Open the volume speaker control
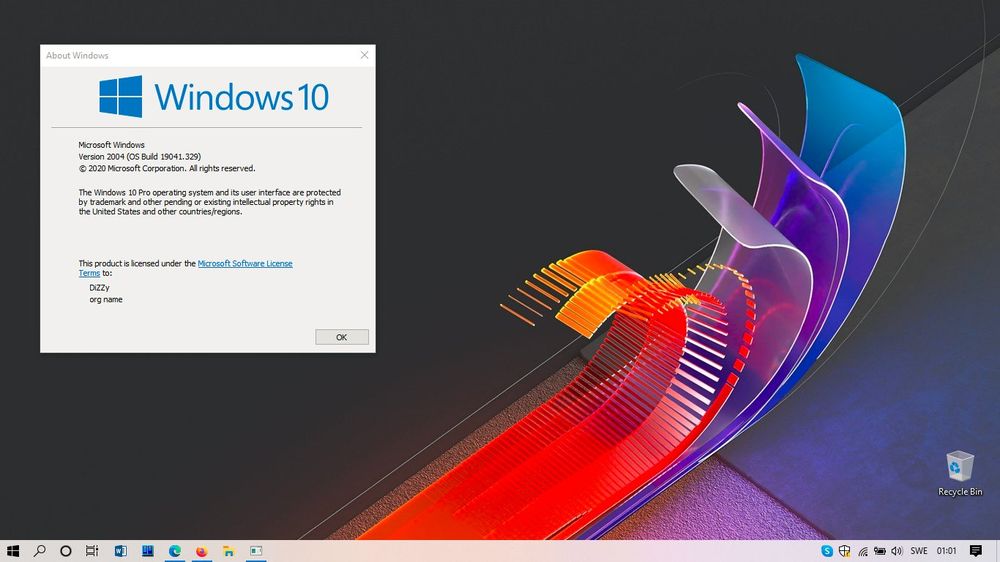The height and width of the screenshot is (562, 1000). [x=897, y=551]
